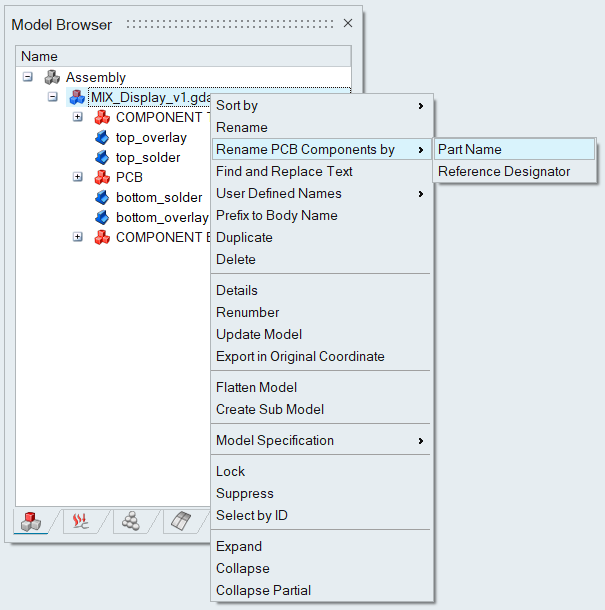Click the bottom_solder blue body icon
605x610 pixels.
[x=102, y=198]
